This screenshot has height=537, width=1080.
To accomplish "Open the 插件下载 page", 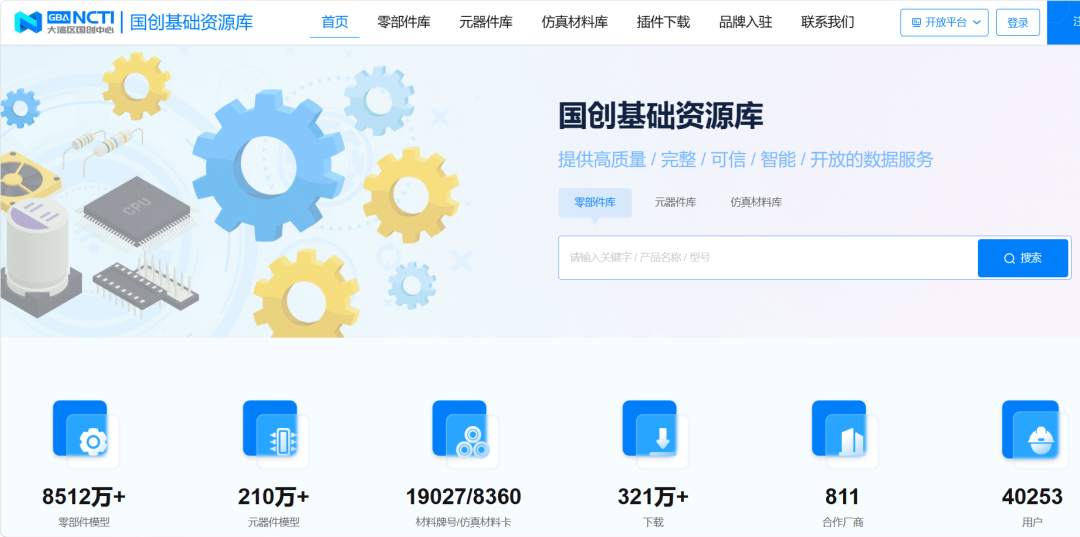I will pos(663,22).
